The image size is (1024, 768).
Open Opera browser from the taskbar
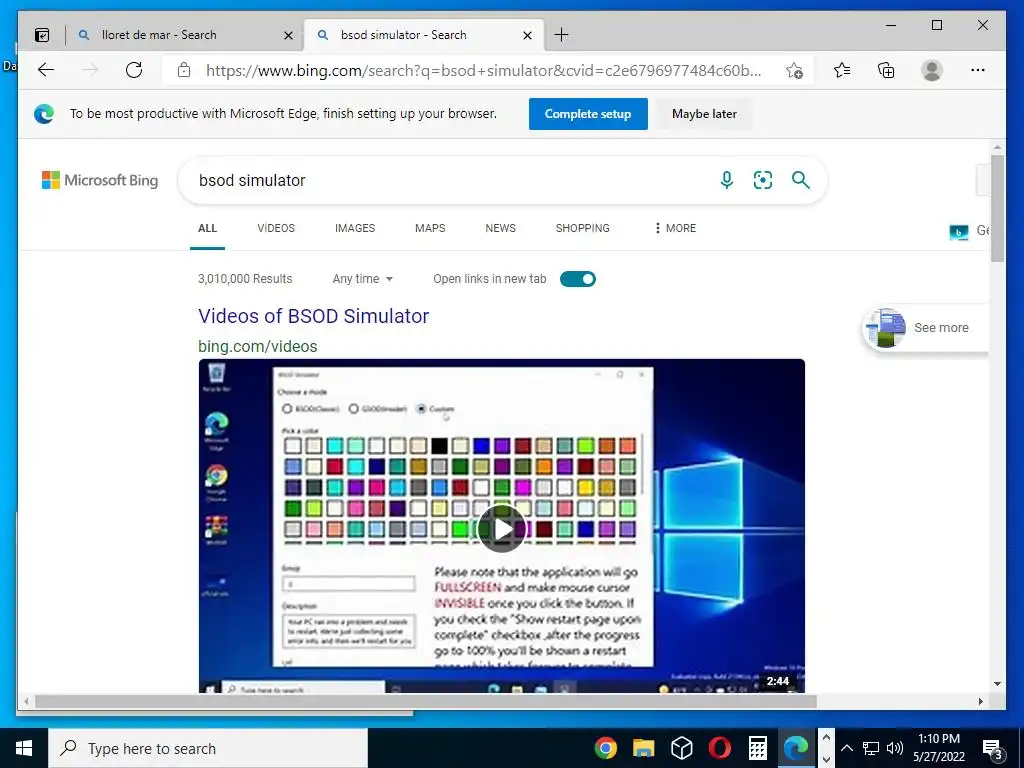[719, 748]
